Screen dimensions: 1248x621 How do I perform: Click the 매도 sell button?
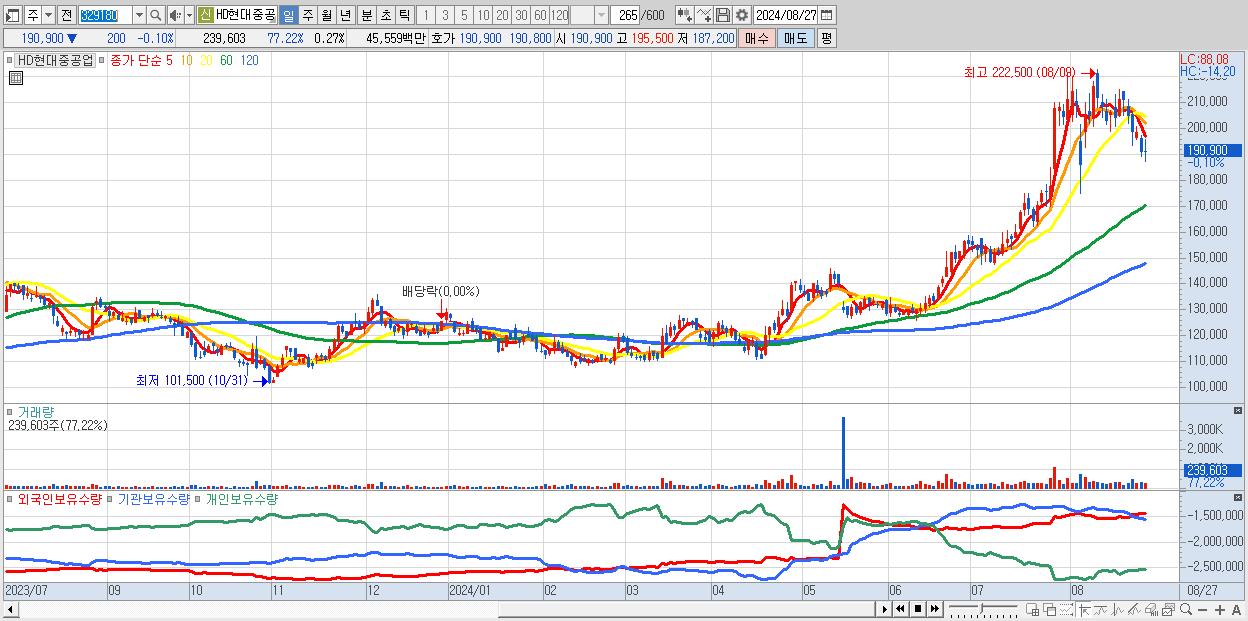point(796,38)
